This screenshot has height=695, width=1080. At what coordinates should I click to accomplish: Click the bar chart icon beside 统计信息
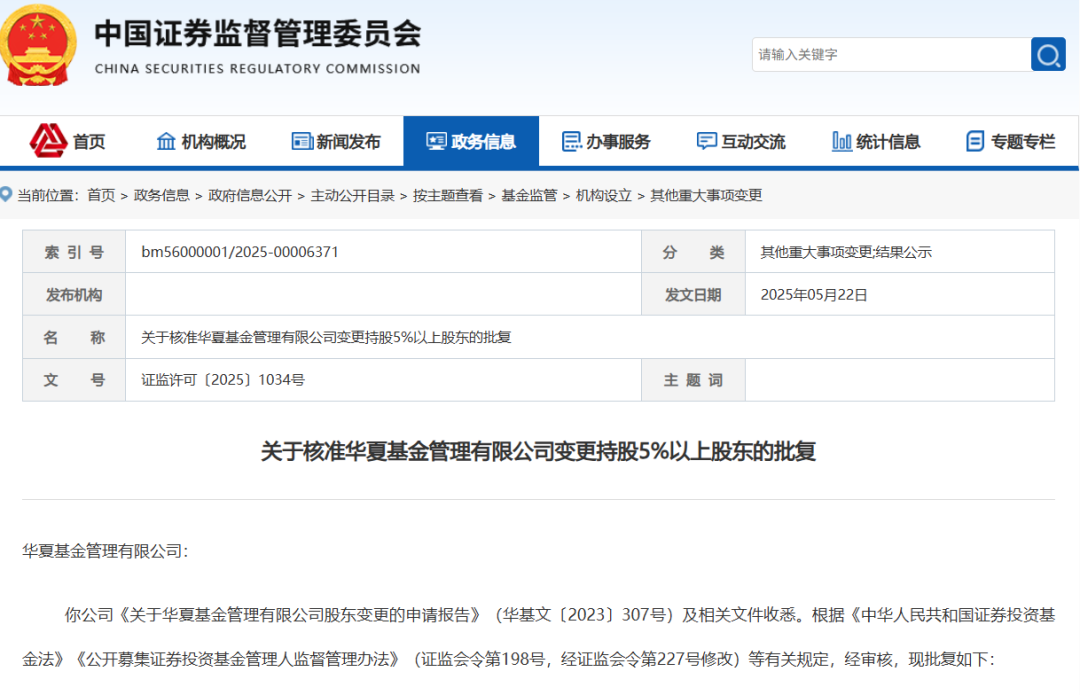(842, 141)
